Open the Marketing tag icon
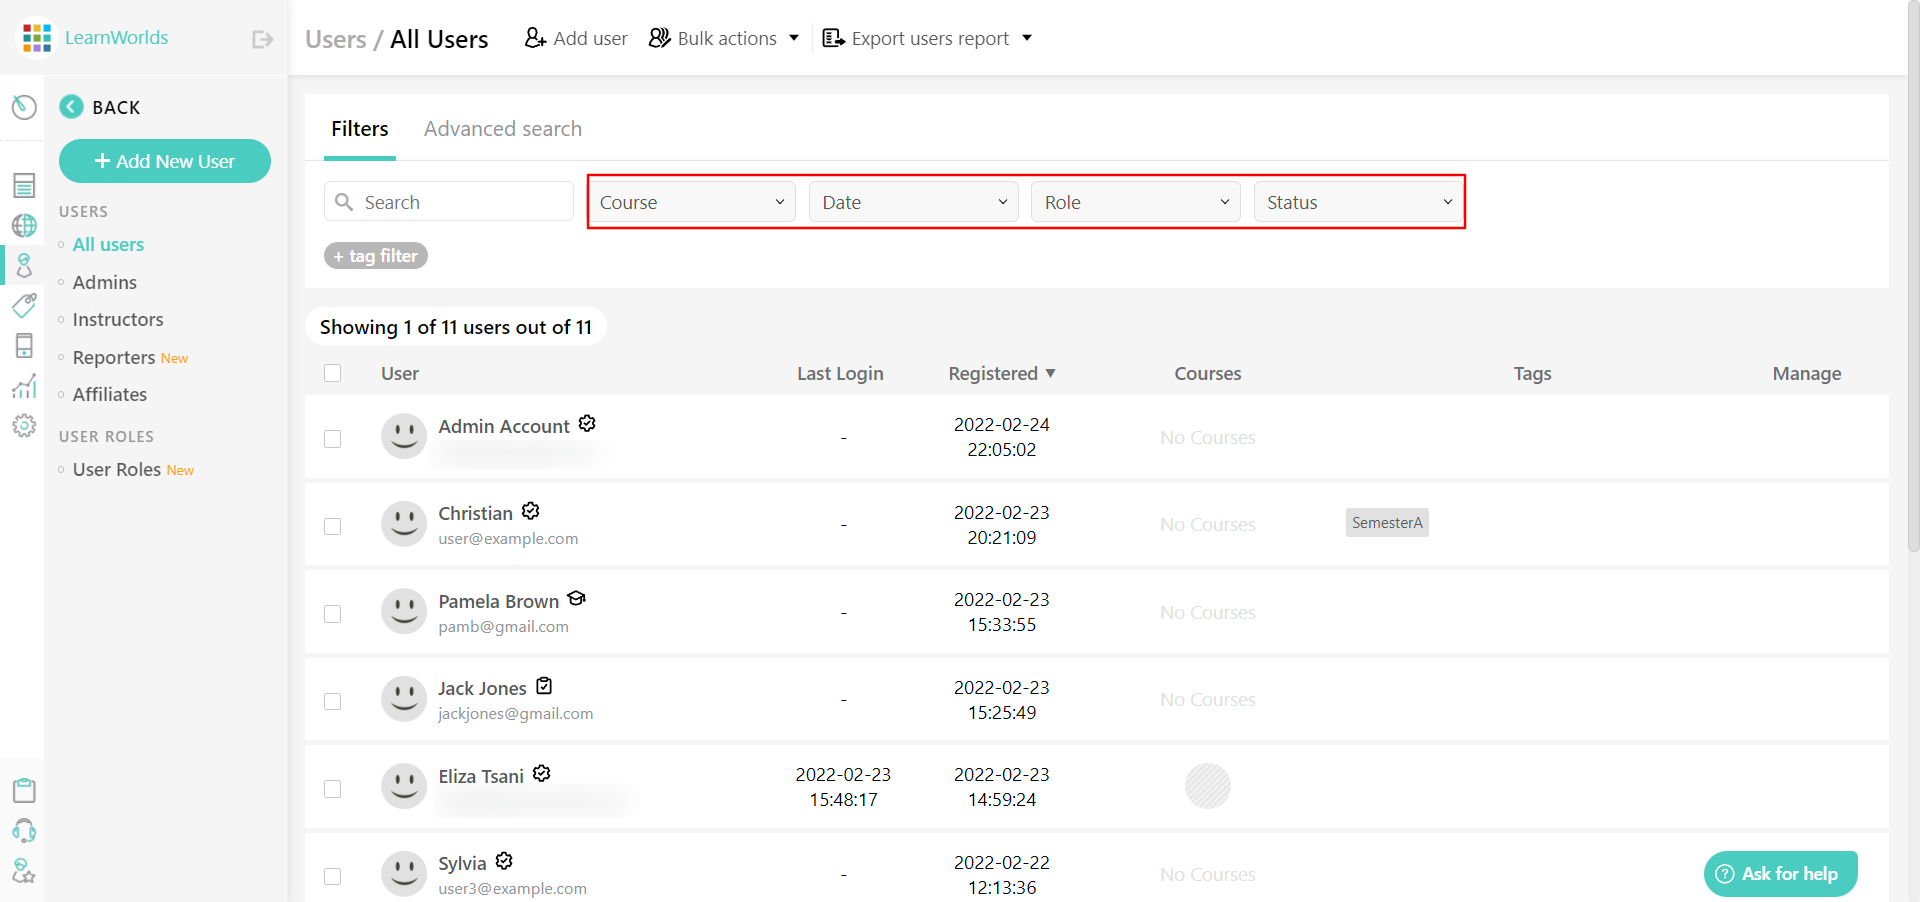1920x902 pixels. (24, 306)
